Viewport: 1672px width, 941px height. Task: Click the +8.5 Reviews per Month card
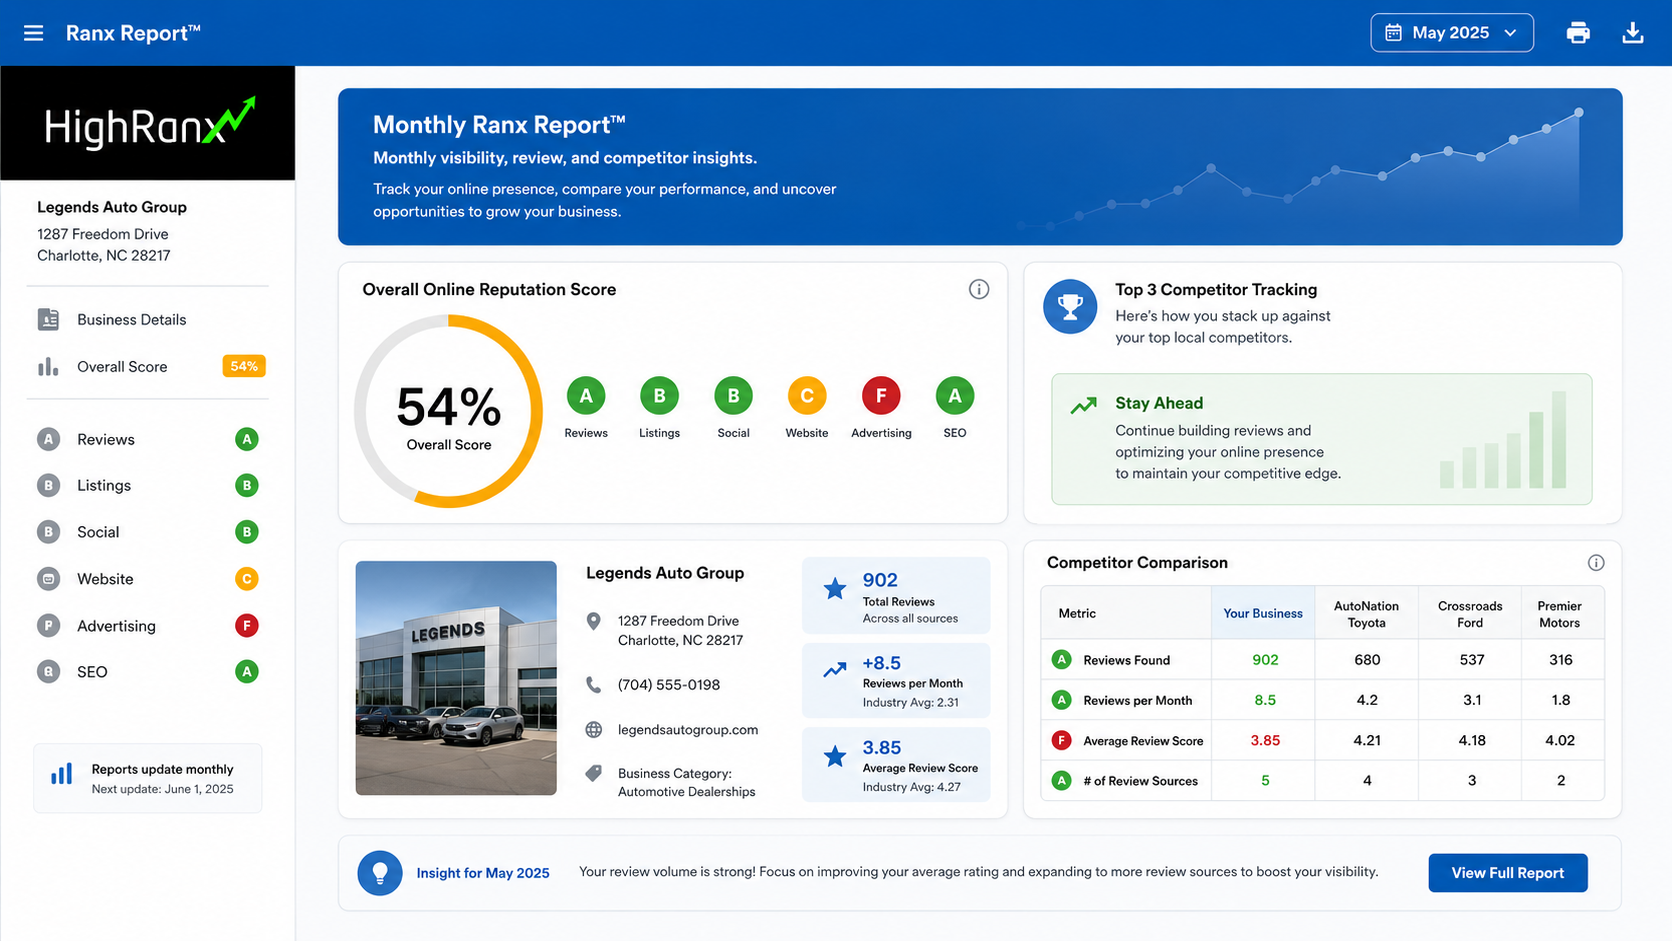(x=896, y=681)
